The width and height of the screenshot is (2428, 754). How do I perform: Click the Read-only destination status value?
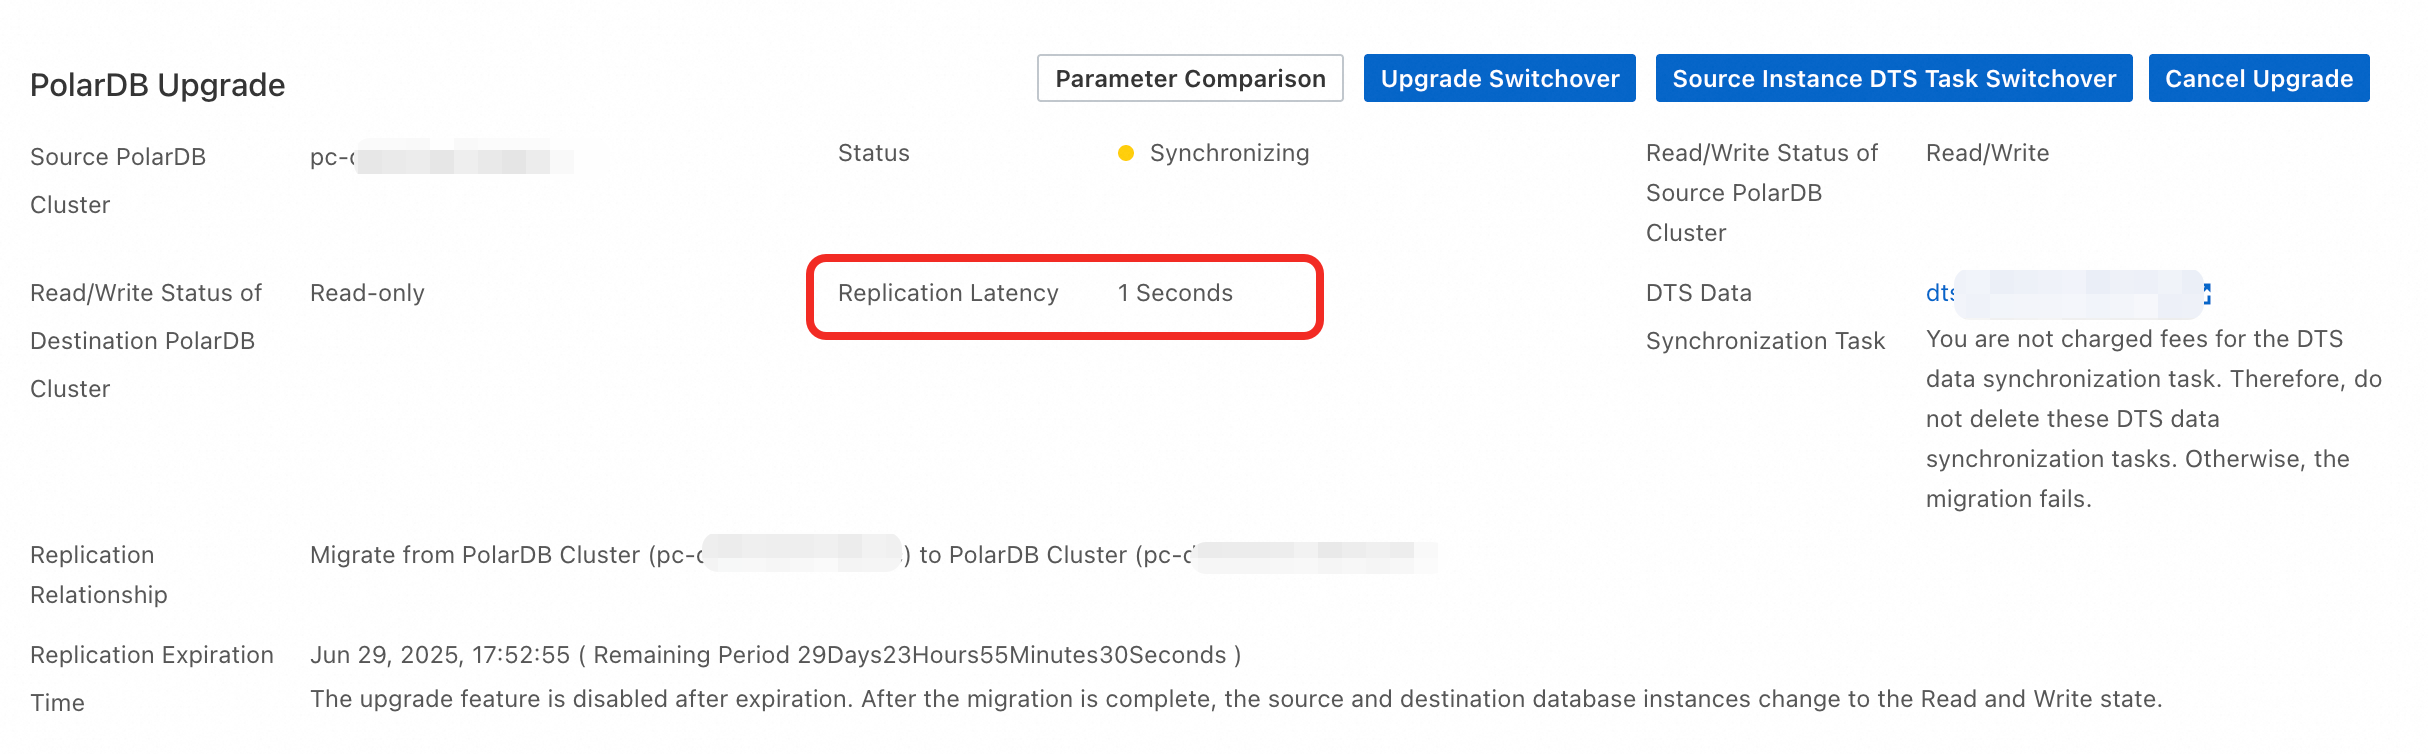[367, 293]
